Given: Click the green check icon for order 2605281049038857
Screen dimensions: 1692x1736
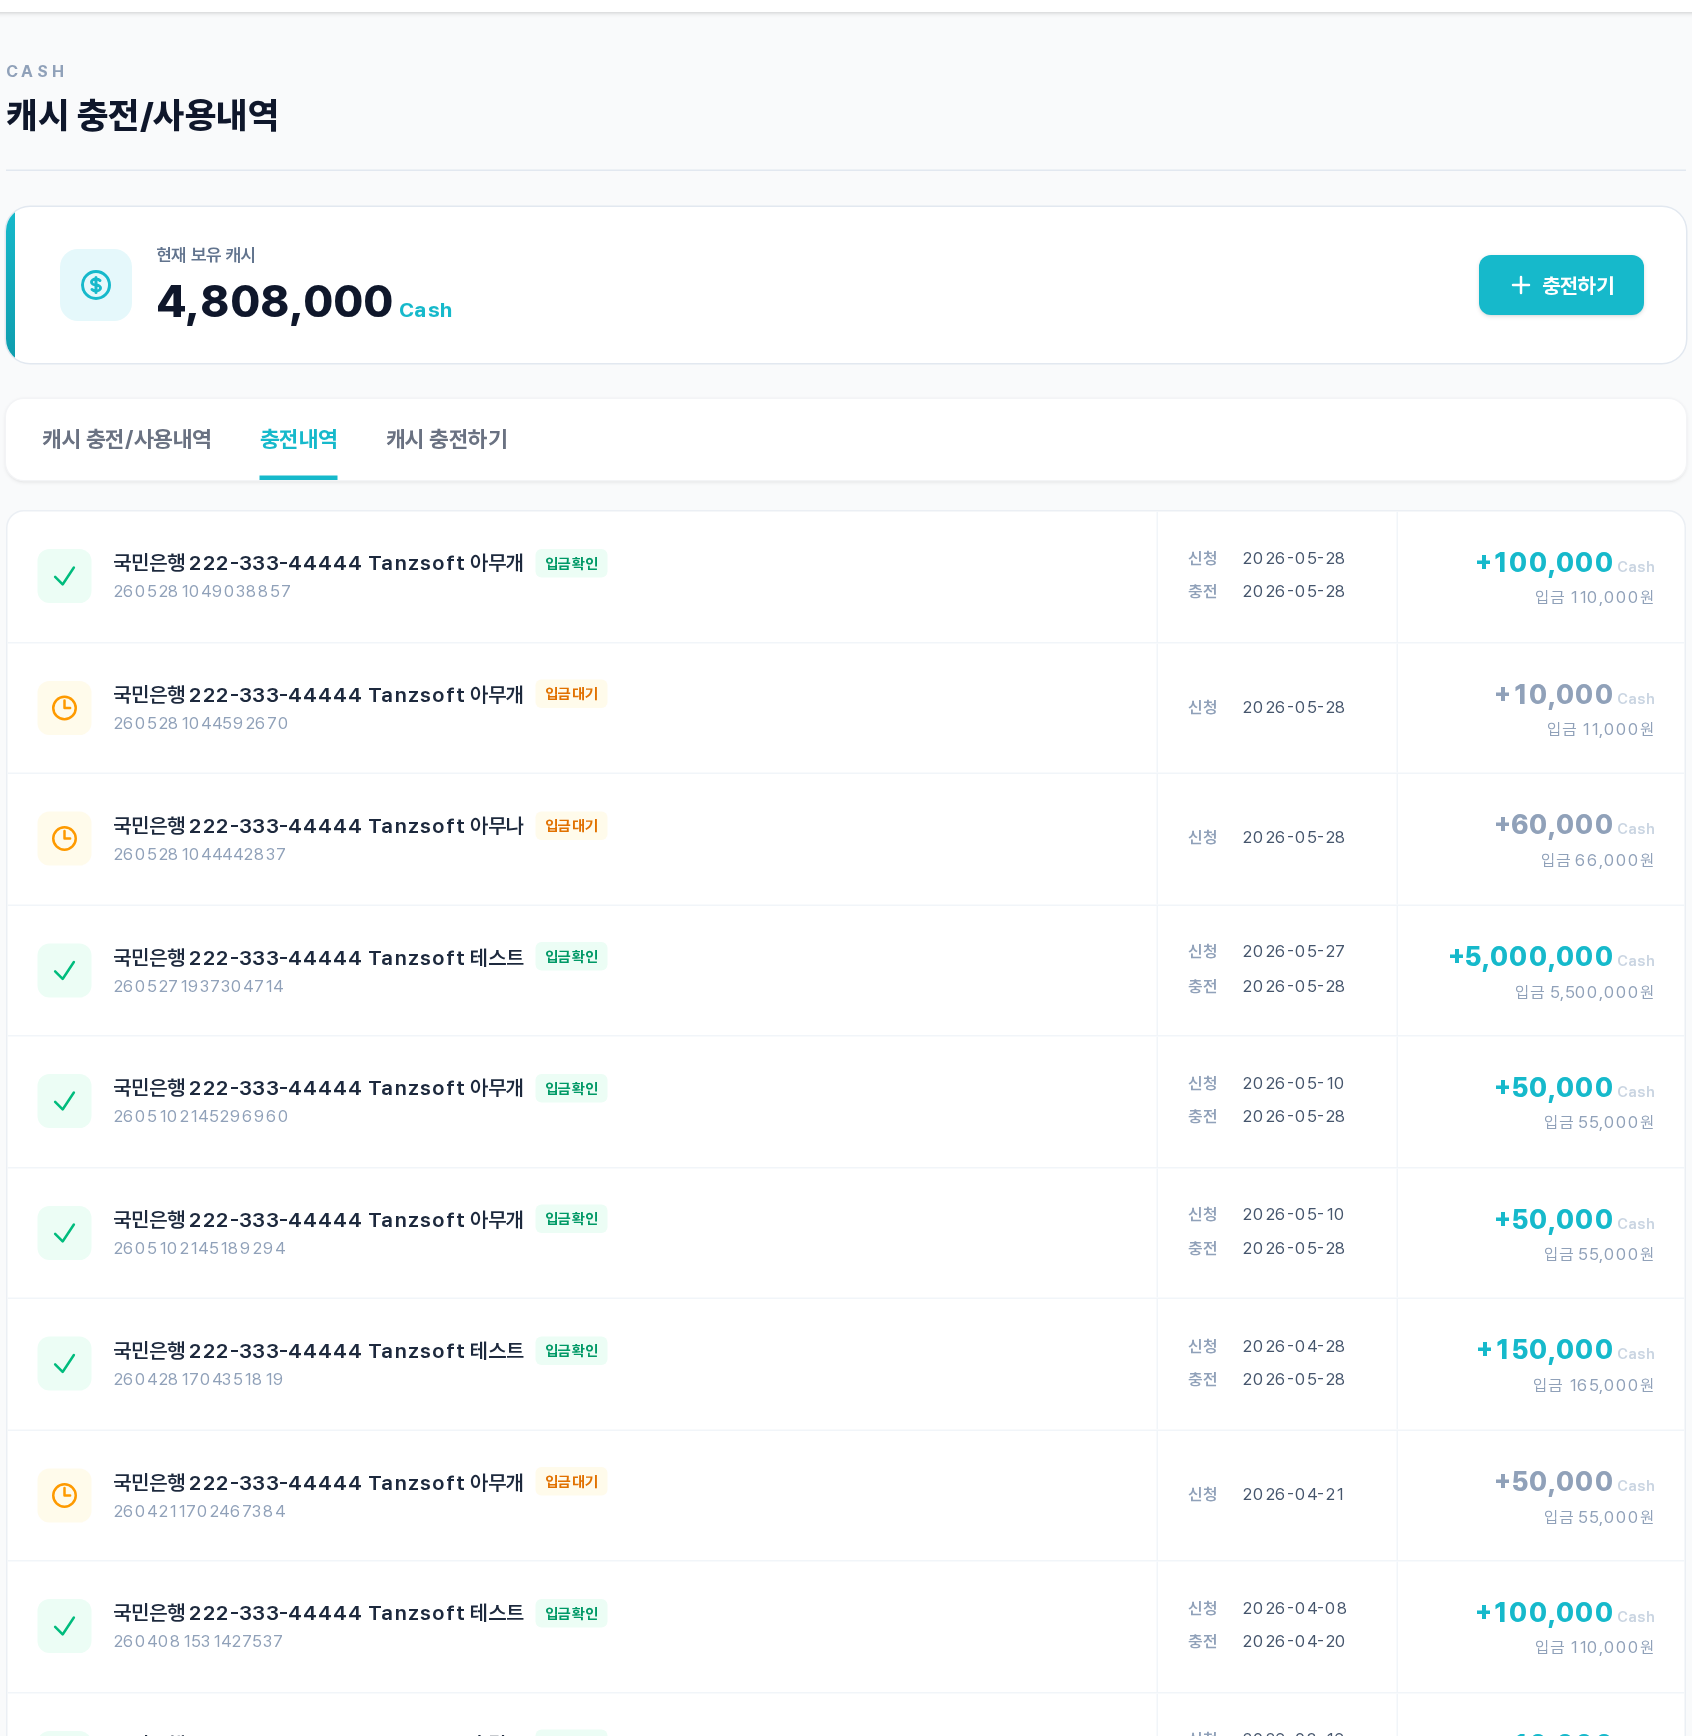Looking at the screenshot, I should (64, 576).
